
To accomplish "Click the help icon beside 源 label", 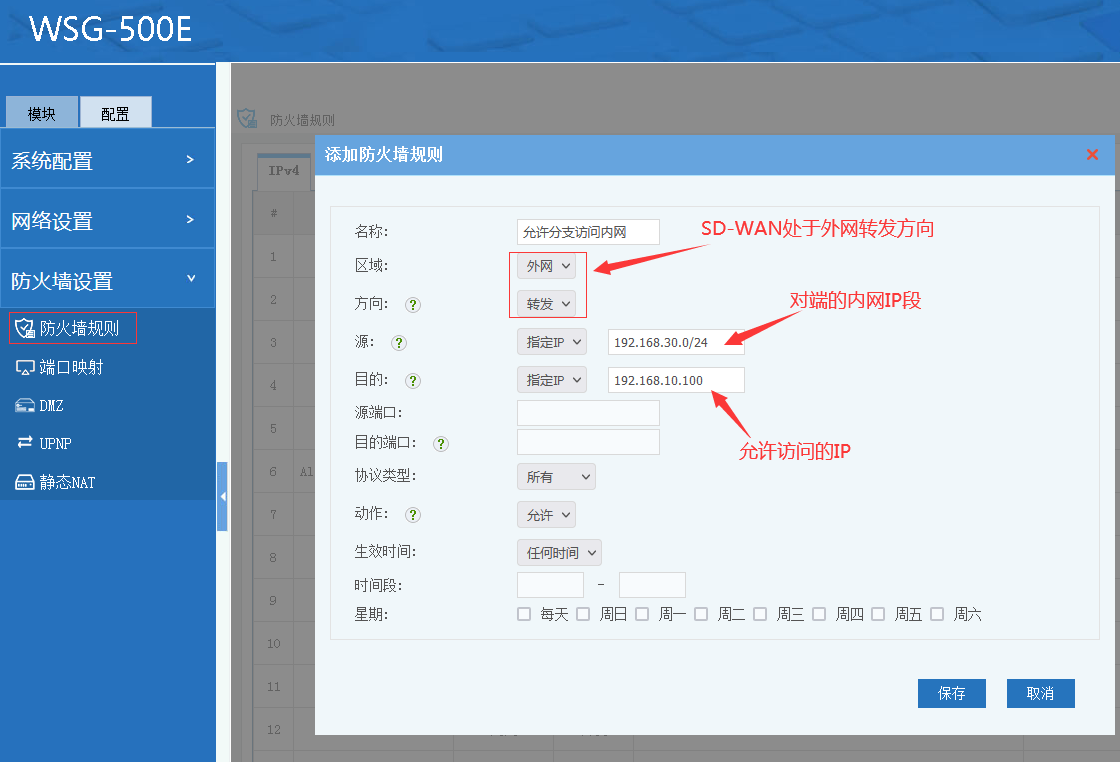I will coord(399,342).
